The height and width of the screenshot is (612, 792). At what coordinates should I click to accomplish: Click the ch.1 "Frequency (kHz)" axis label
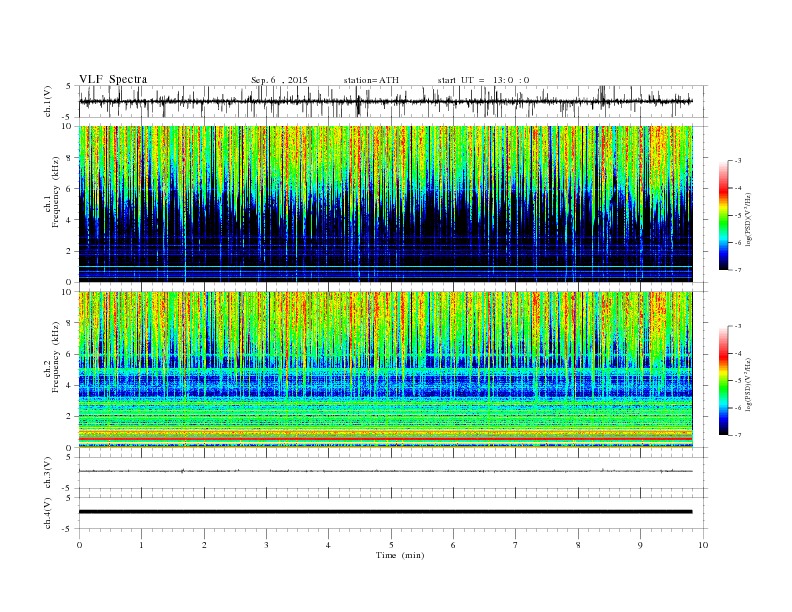(56, 192)
